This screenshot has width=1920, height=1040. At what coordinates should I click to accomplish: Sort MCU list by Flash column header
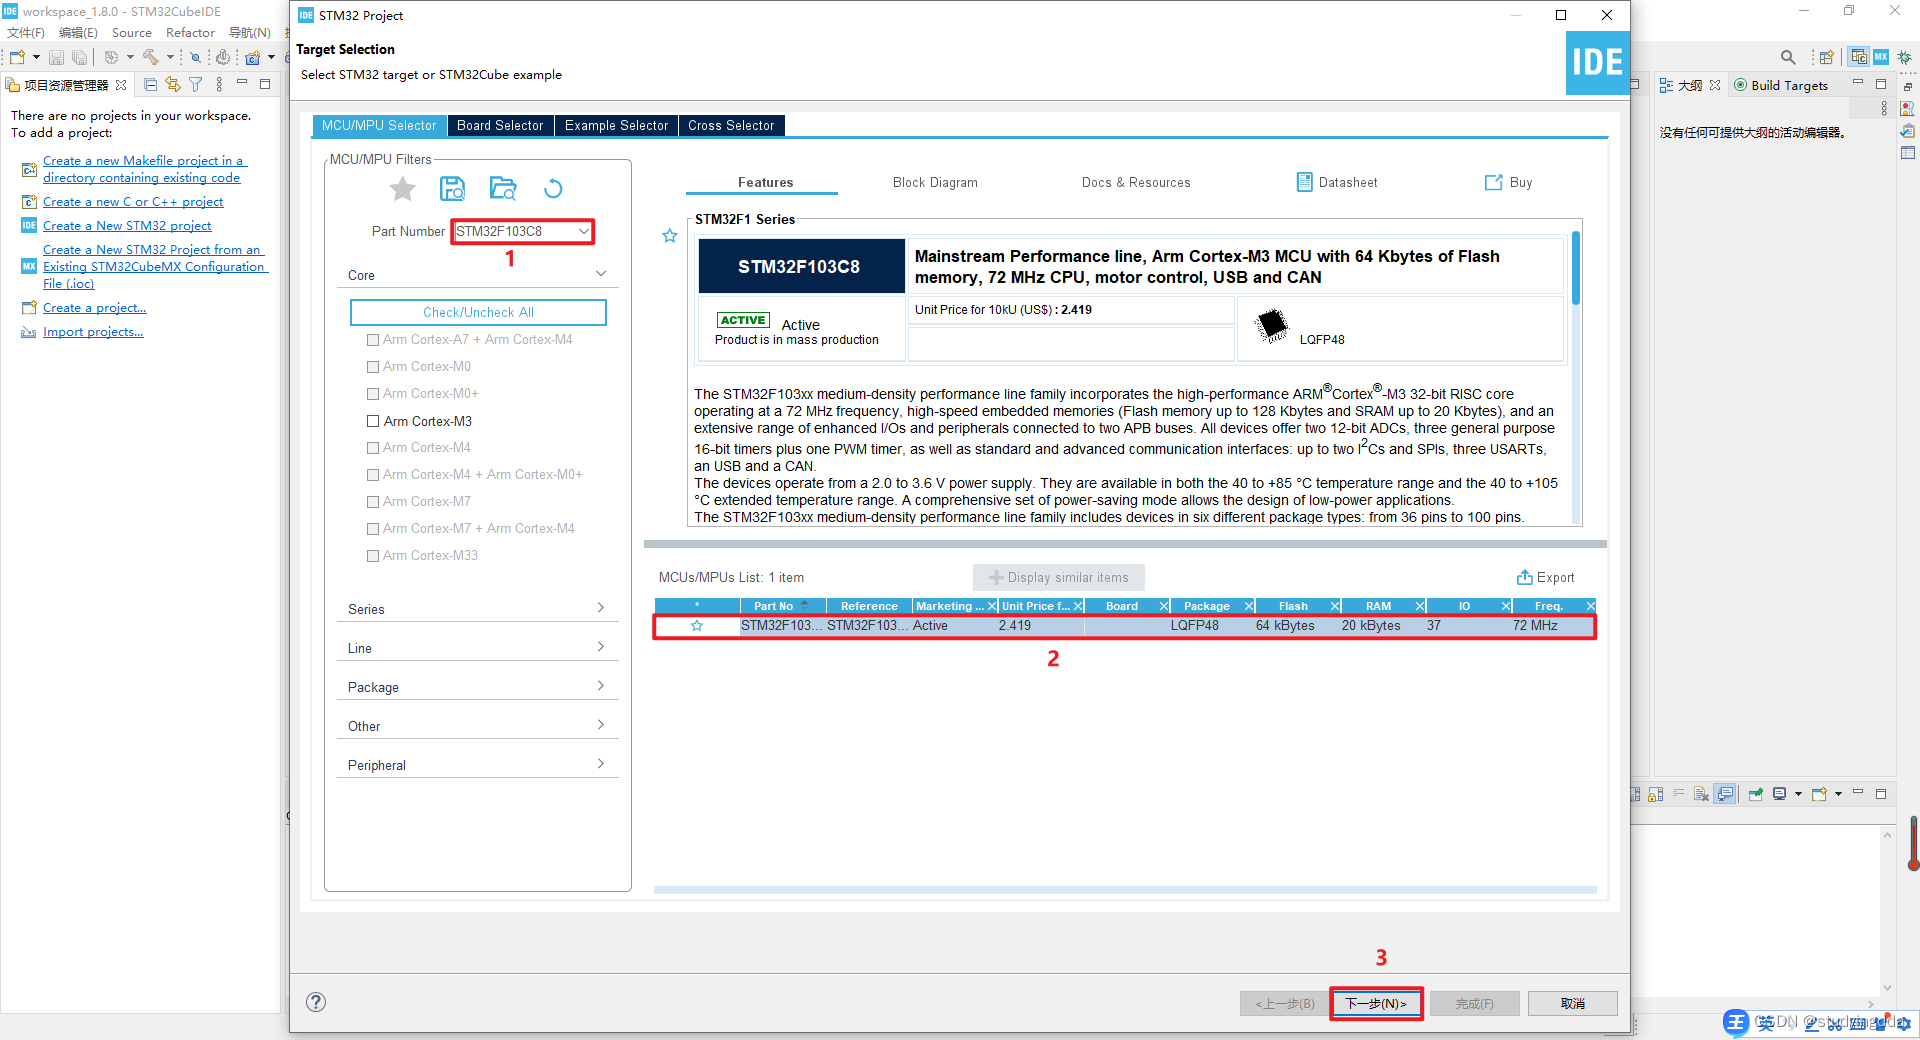coord(1293,606)
